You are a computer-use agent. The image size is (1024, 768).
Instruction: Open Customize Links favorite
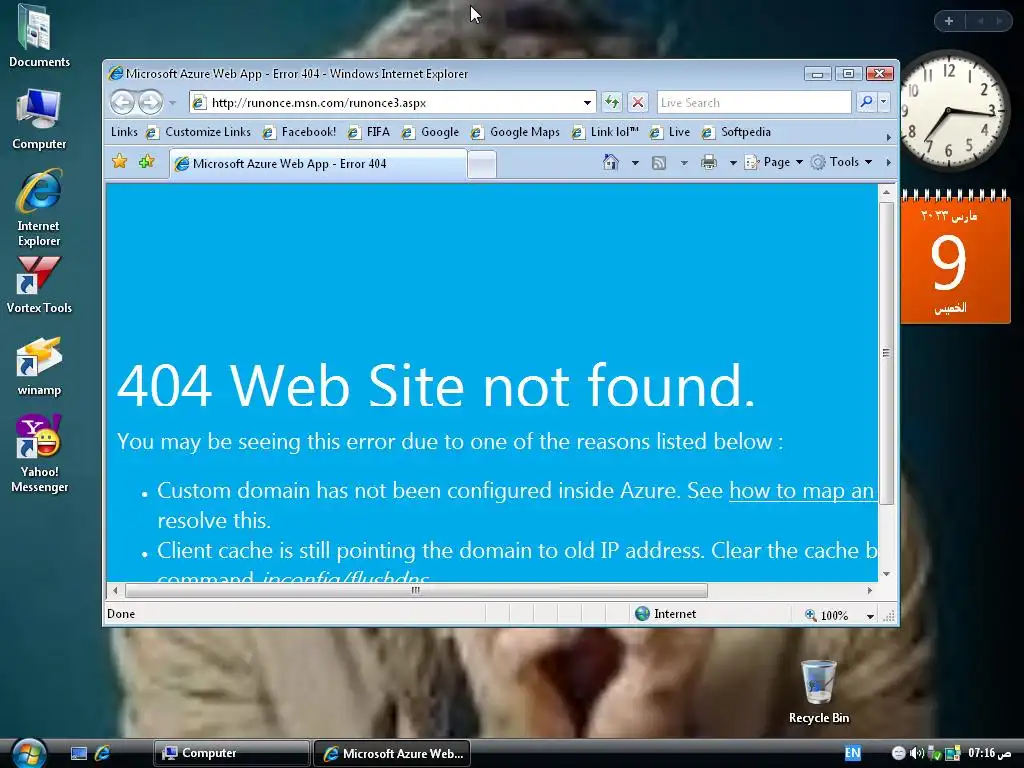pyautogui.click(x=198, y=132)
